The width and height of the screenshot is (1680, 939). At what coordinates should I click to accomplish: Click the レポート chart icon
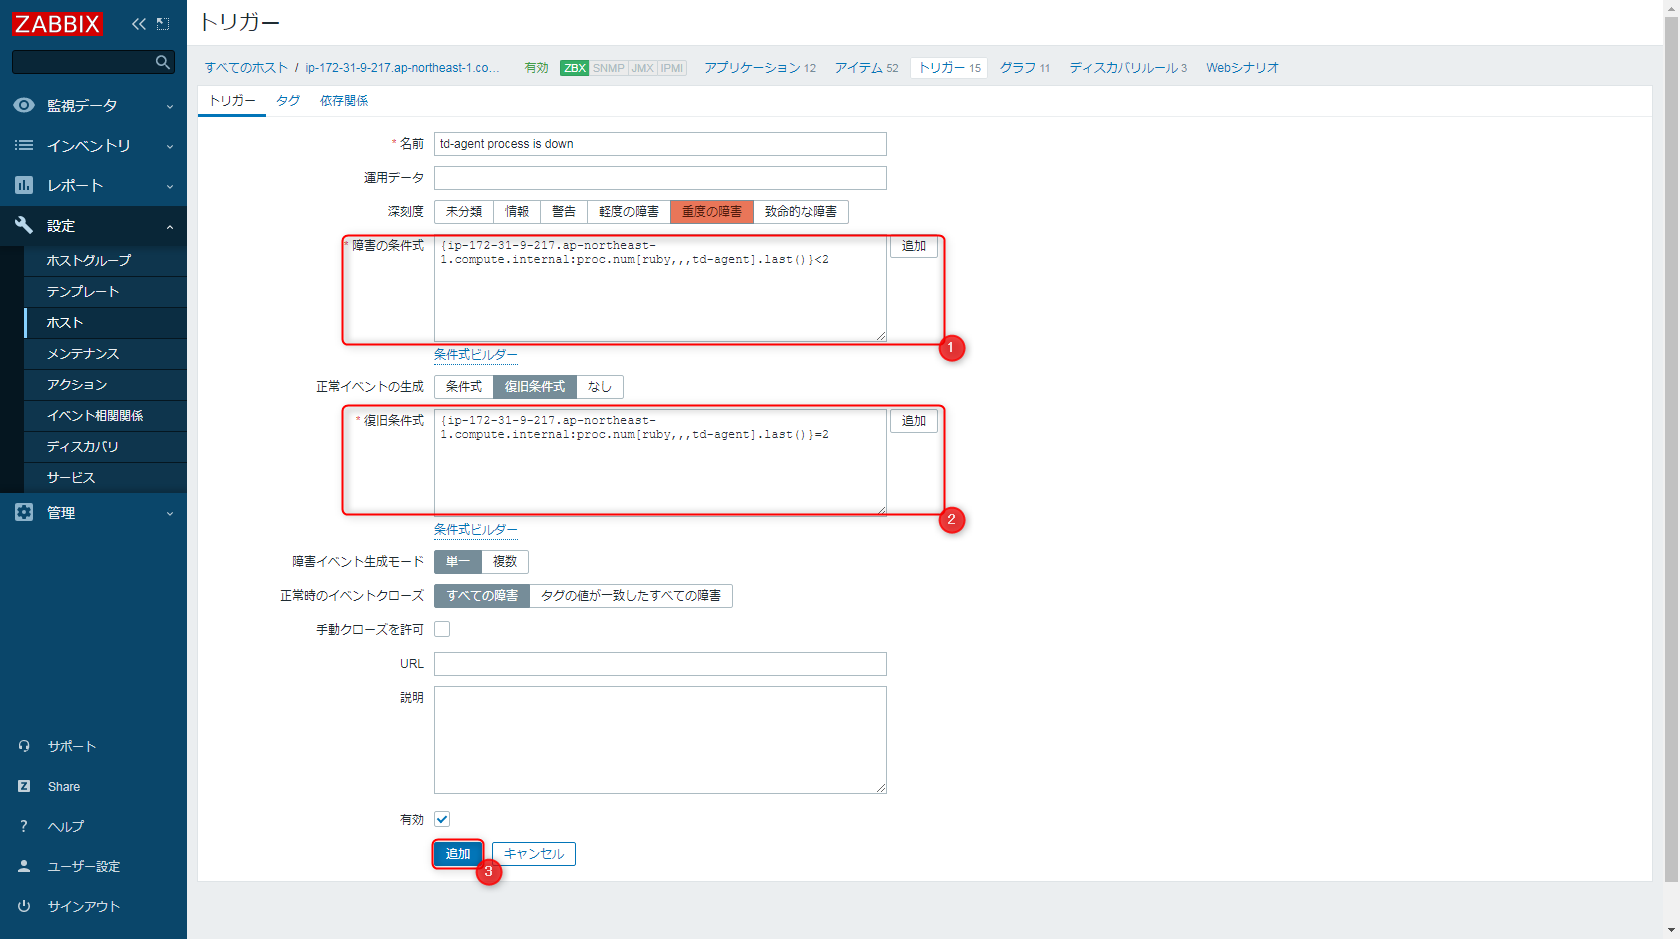coord(24,185)
